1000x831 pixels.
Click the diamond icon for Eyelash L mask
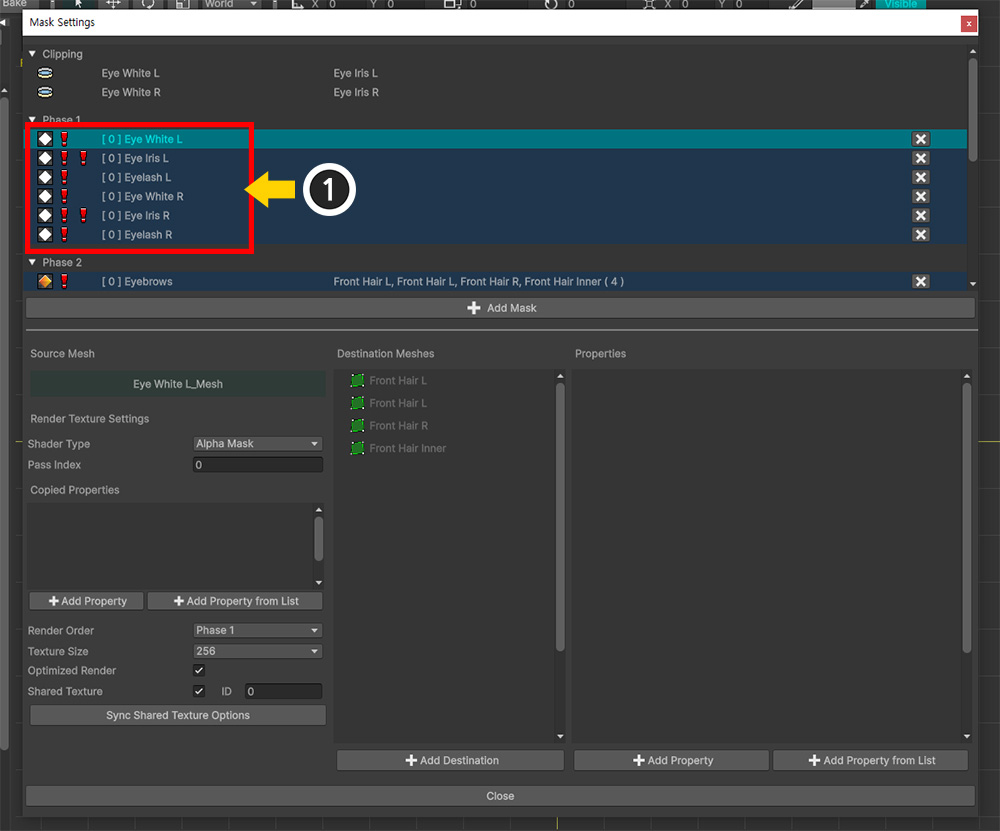coord(45,177)
